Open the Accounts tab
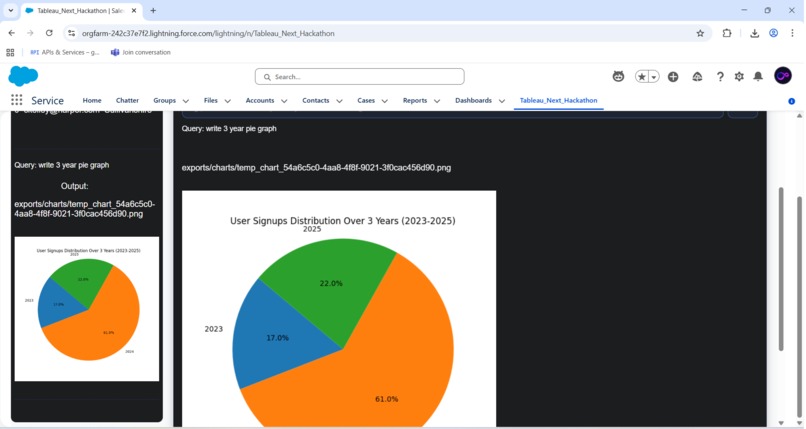Viewport: 806px width, 429px height. coord(260,100)
